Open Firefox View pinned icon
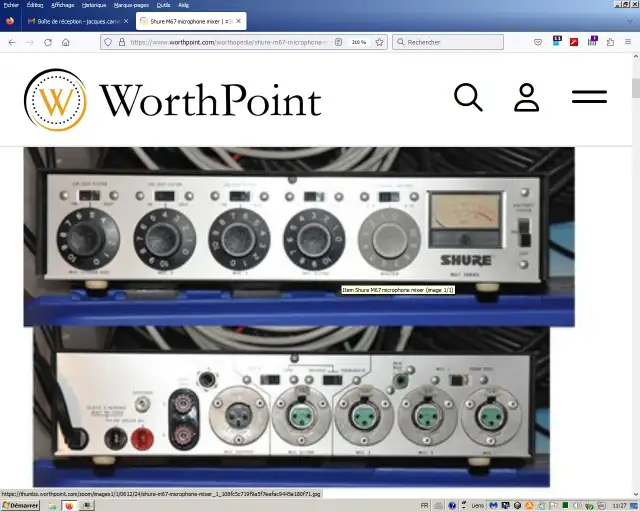 point(10,21)
